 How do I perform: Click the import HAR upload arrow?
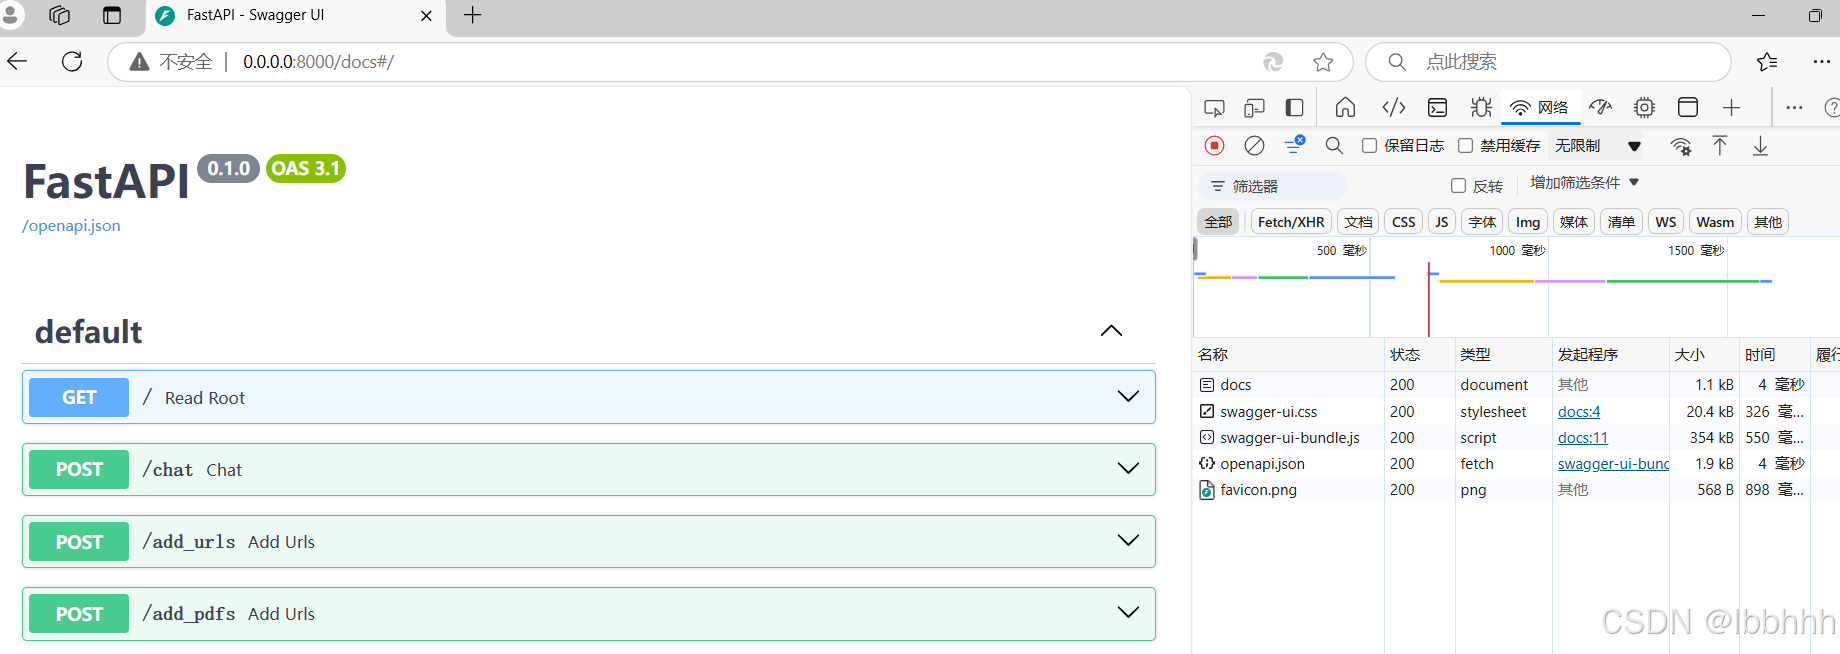(x=1720, y=146)
